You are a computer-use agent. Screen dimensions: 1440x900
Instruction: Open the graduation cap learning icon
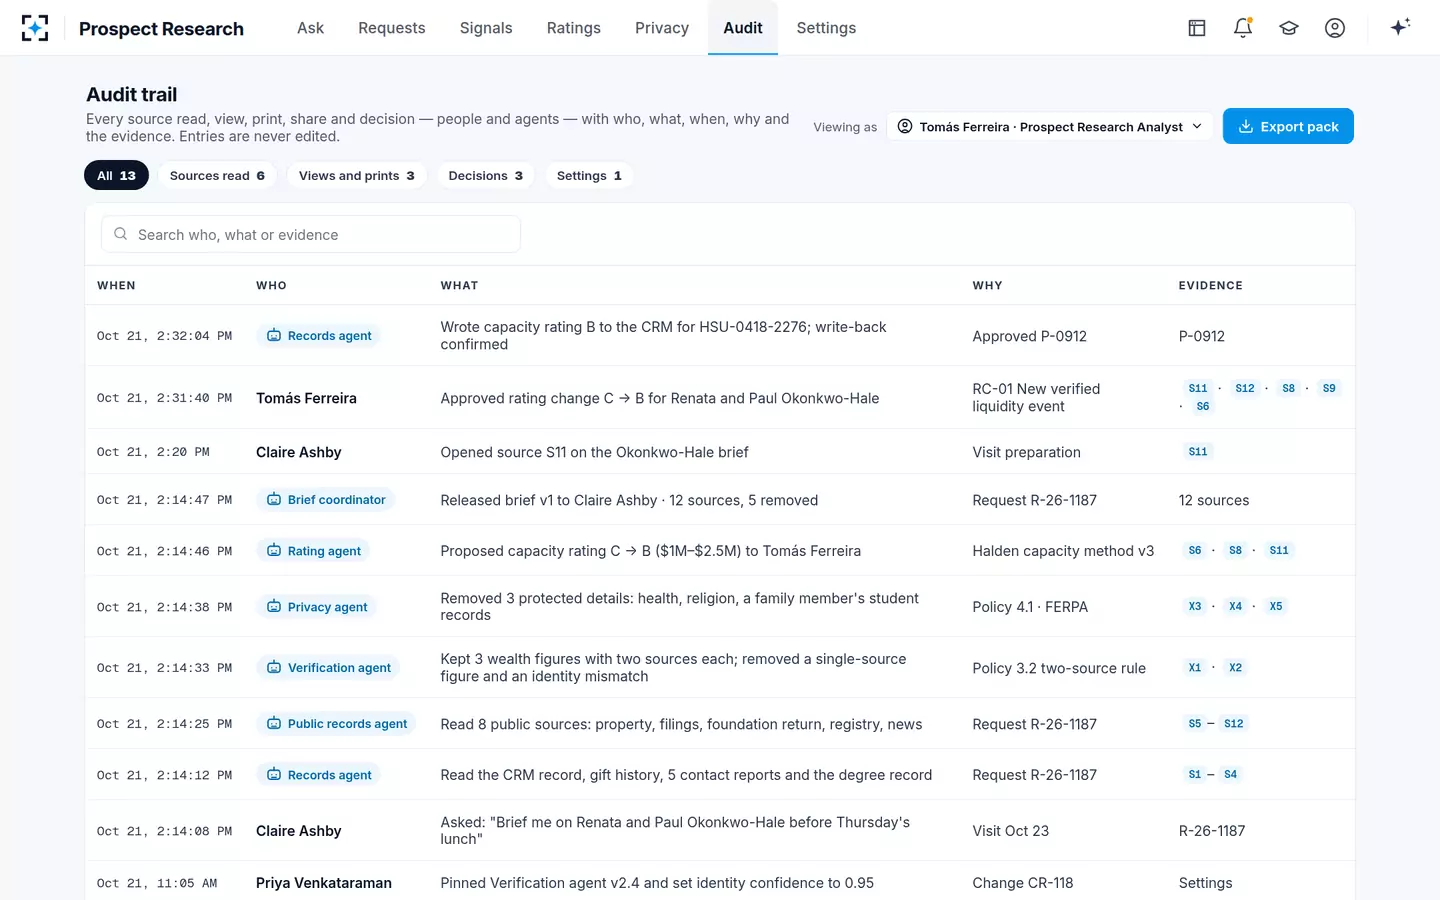[x=1289, y=28]
